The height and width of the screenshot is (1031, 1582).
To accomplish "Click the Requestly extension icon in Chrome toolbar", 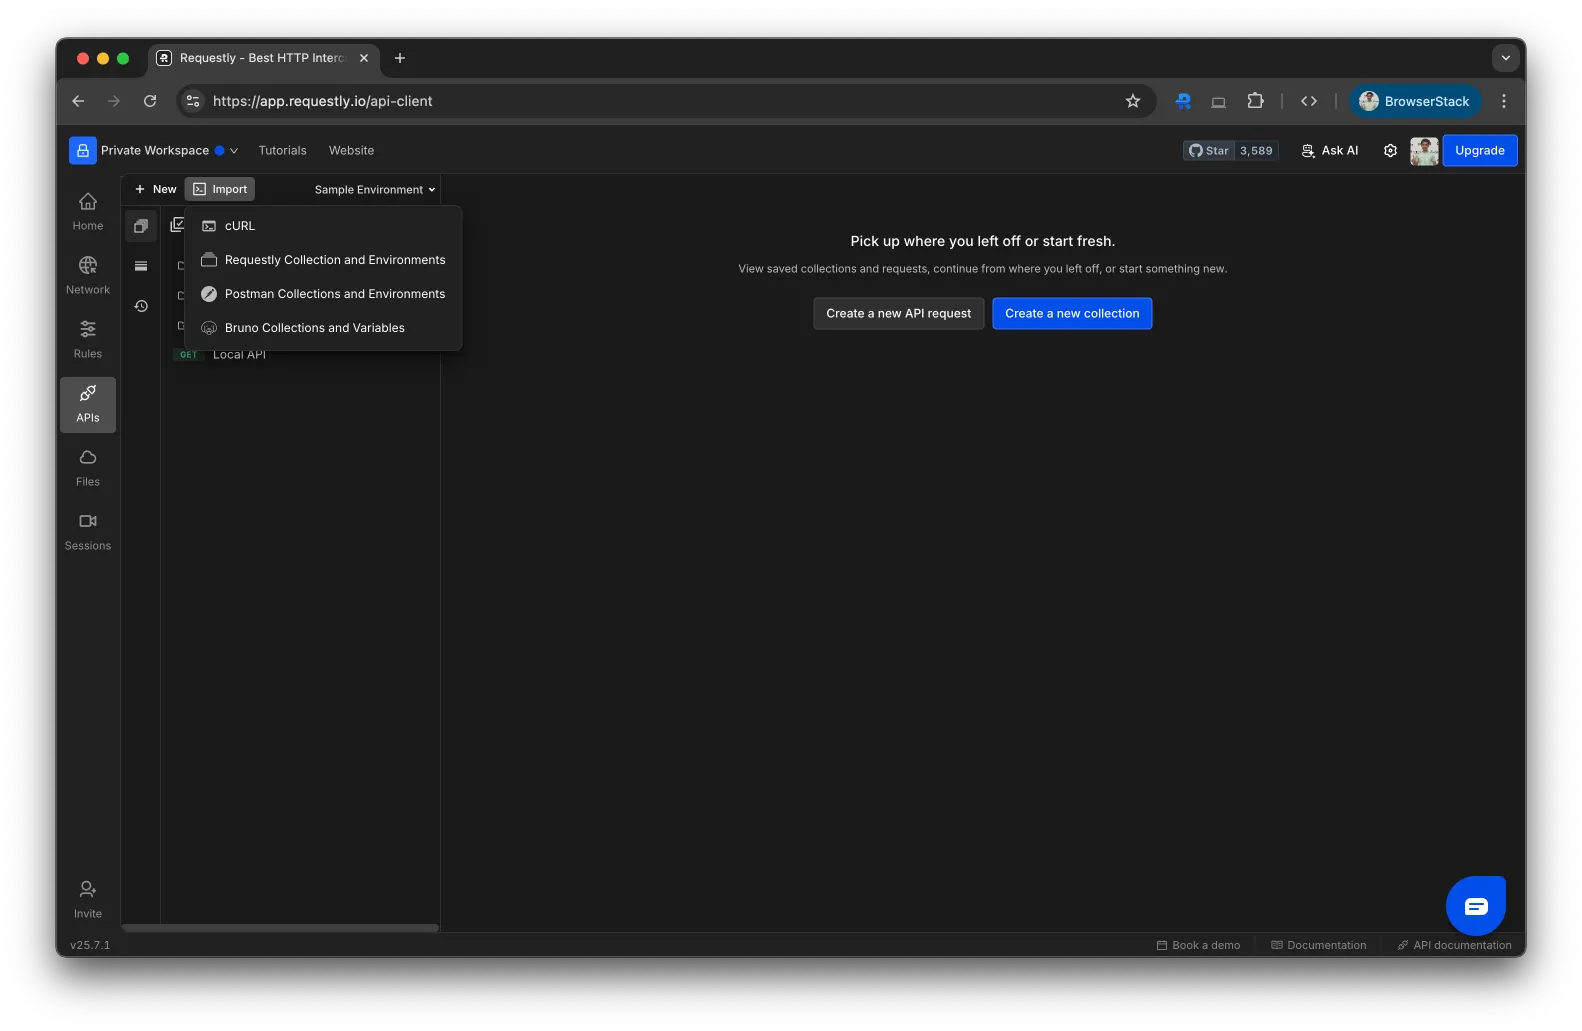I will (x=1183, y=101).
